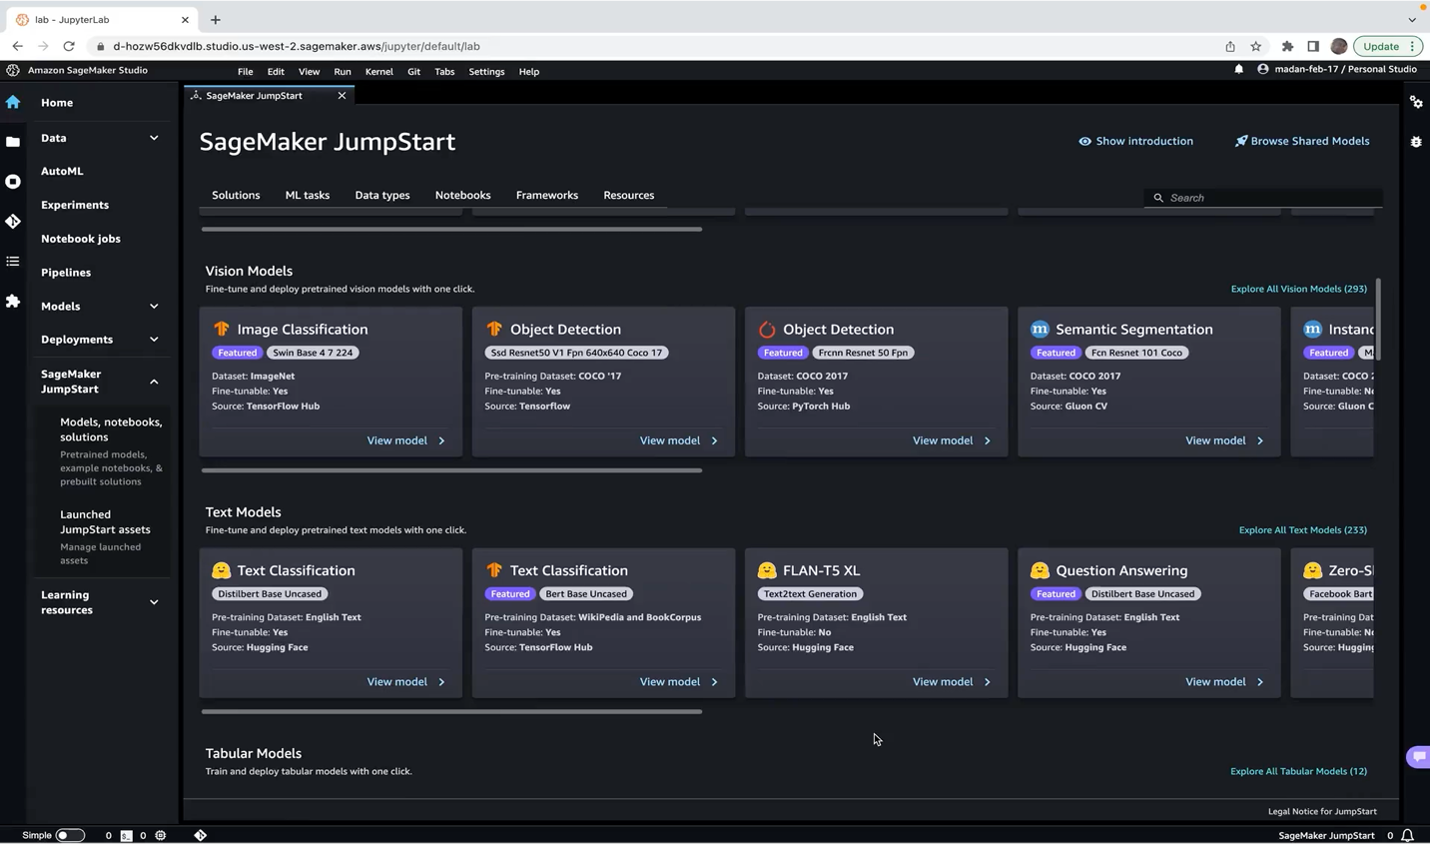Click Explore All Vision Models (293)
This screenshot has height=846, width=1430.
tap(1298, 289)
